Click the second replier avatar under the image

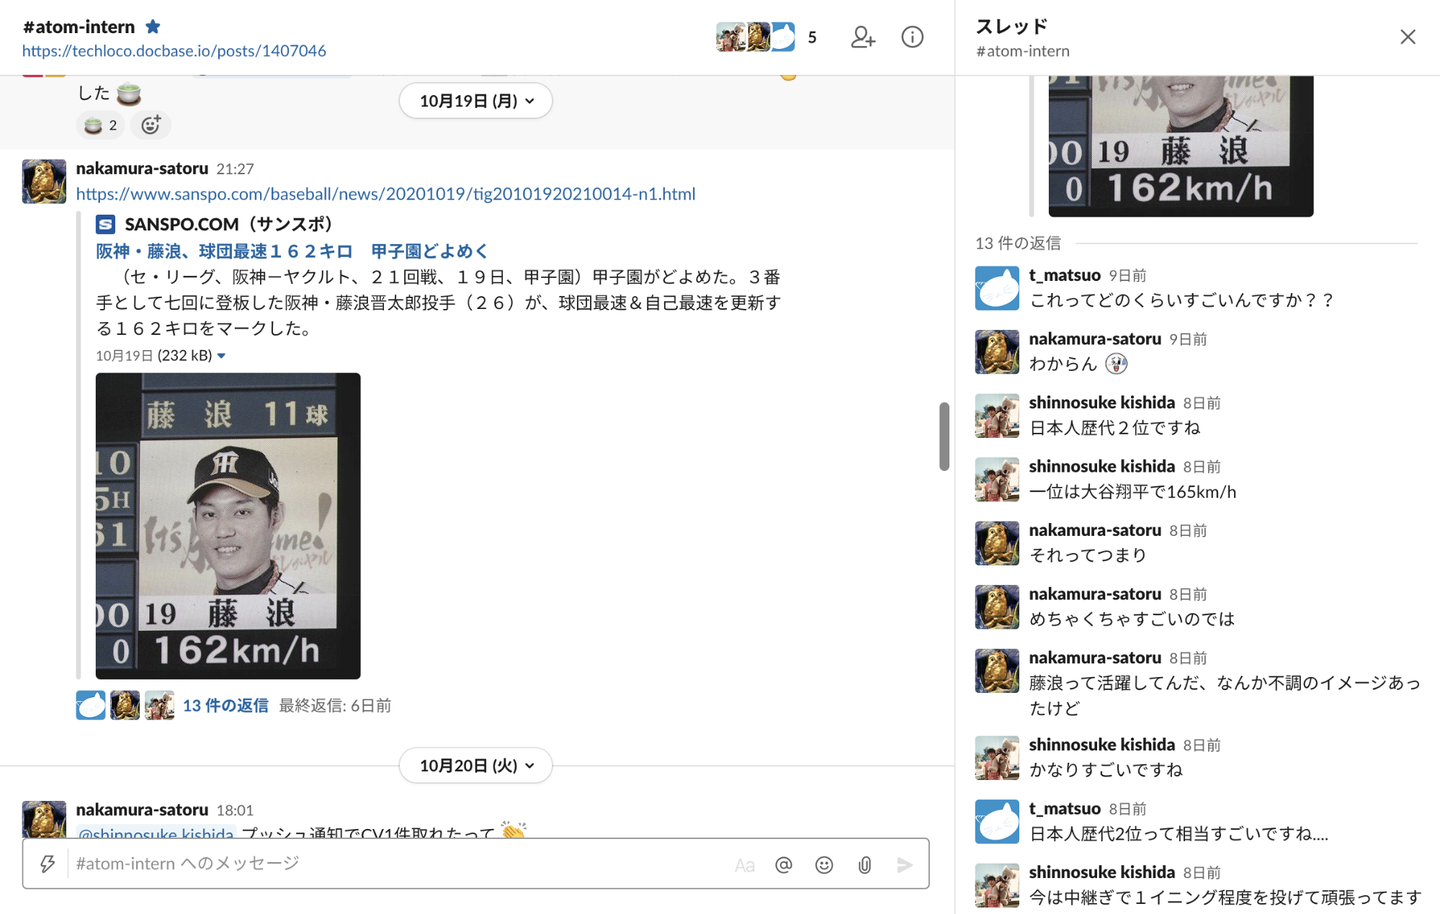pyautogui.click(x=125, y=705)
